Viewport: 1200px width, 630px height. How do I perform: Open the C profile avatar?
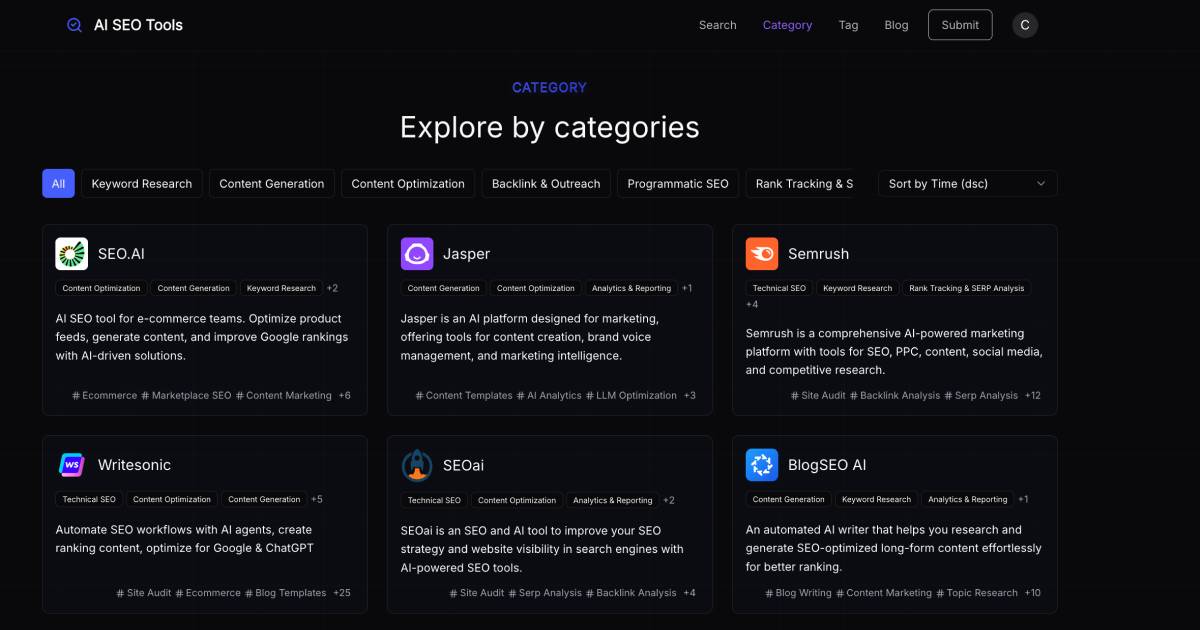1025,24
